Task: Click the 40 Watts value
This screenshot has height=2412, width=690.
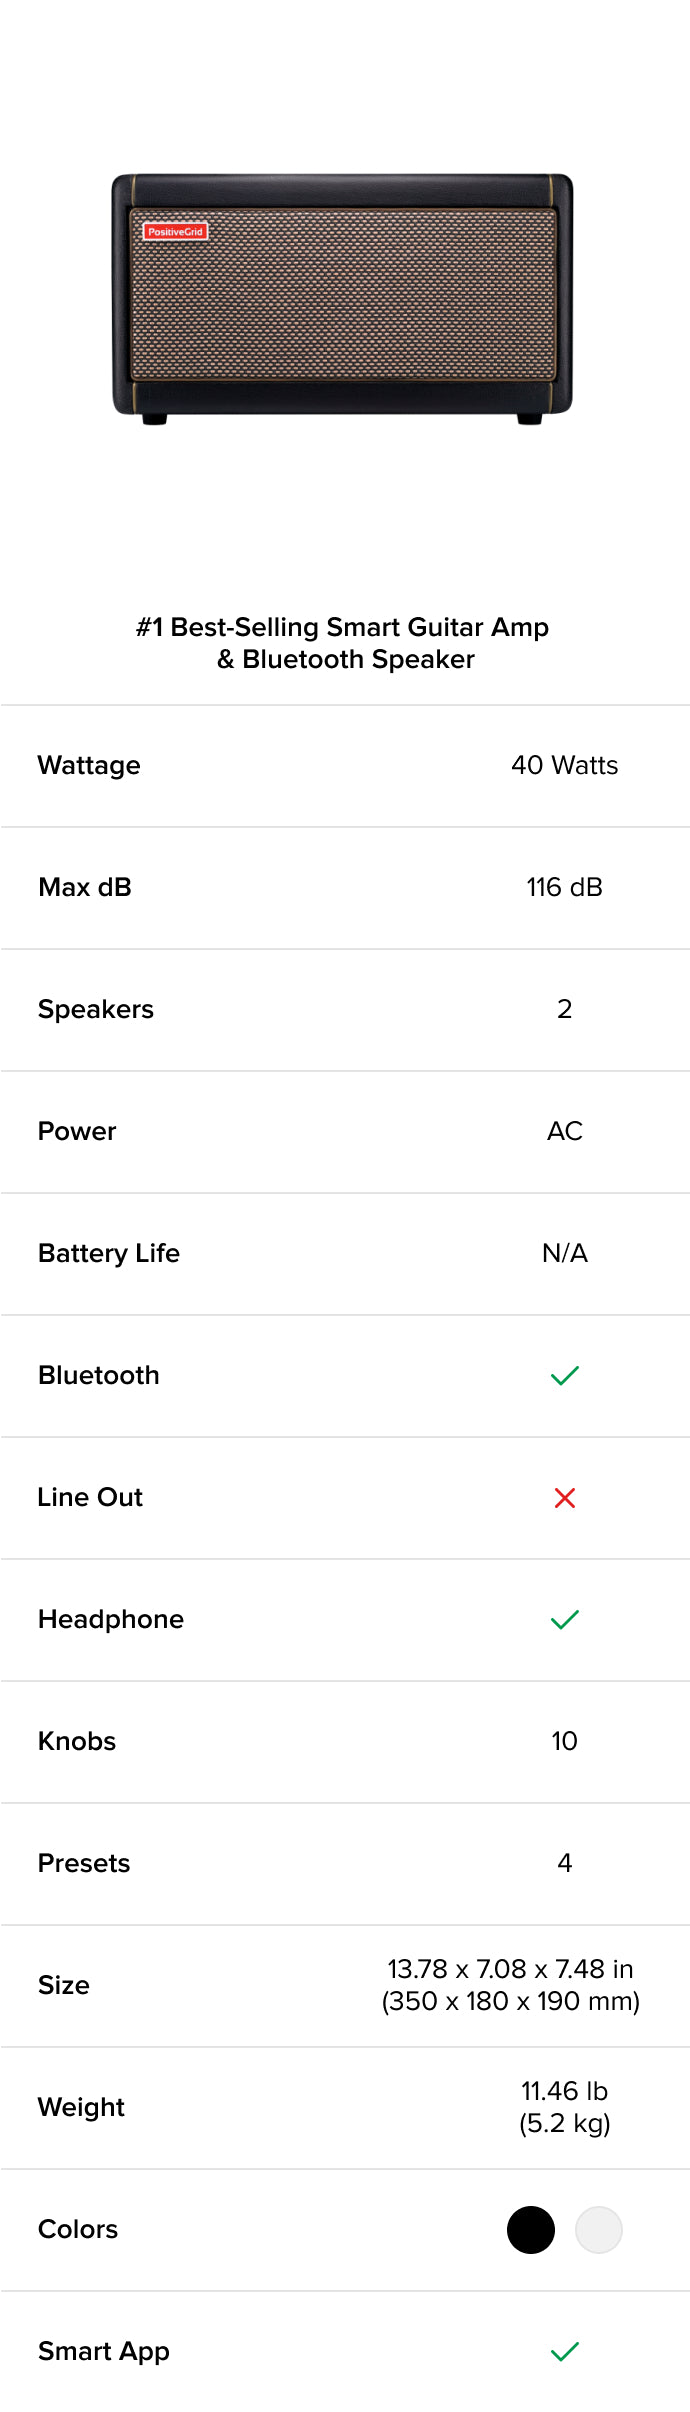Action: (565, 765)
